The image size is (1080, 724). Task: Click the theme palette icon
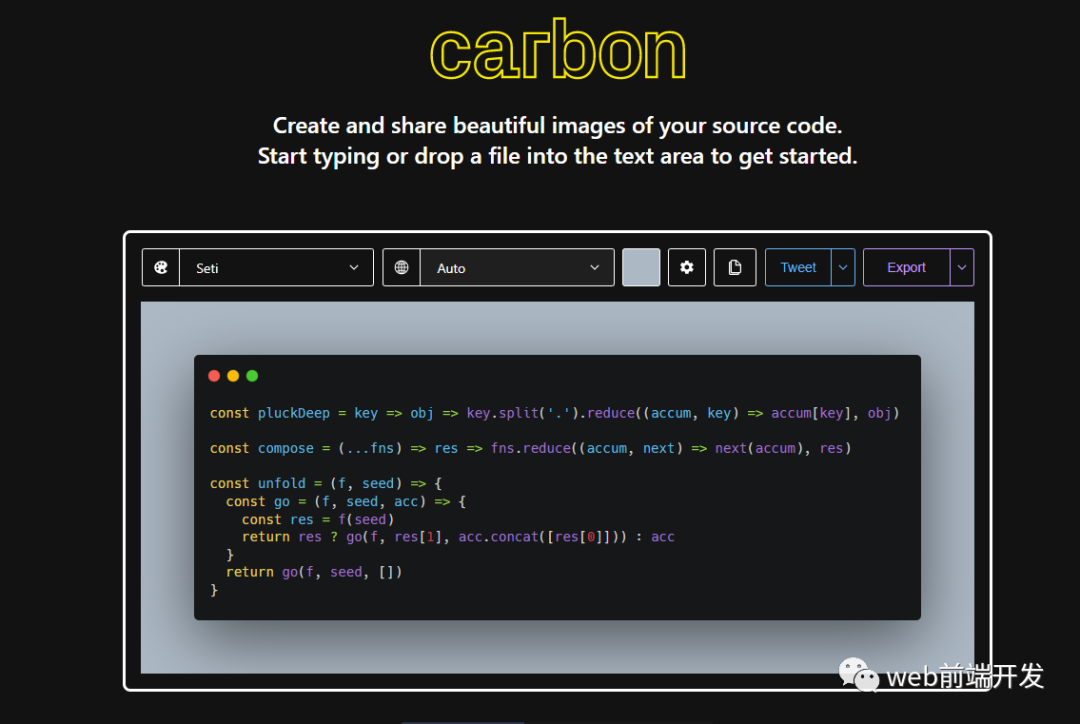160,267
